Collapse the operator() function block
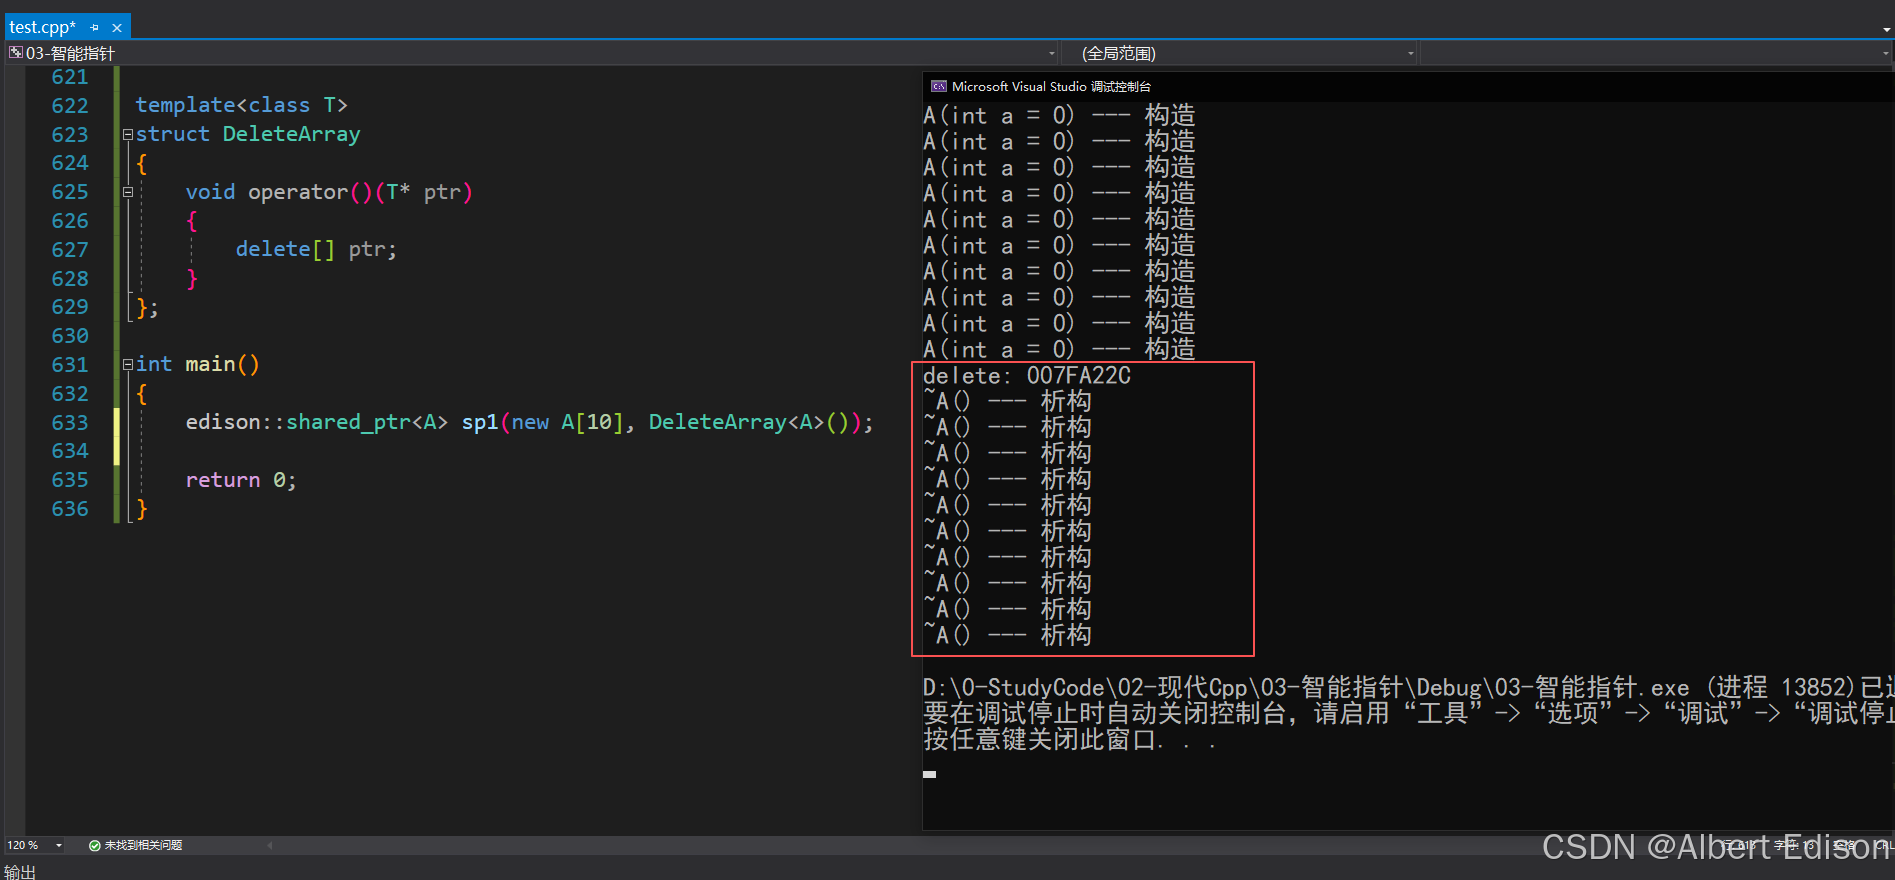Viewport: 1895px width, 880px height. [128, 192]
